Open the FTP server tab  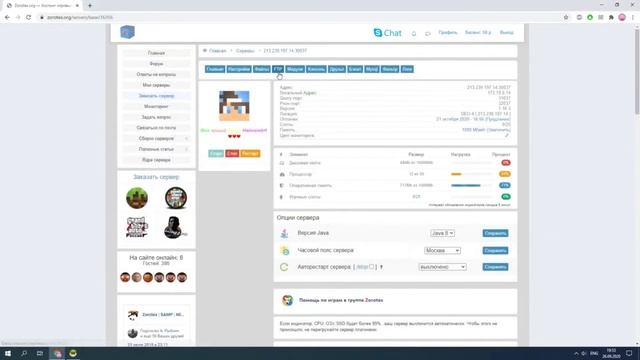pos(278,69)
